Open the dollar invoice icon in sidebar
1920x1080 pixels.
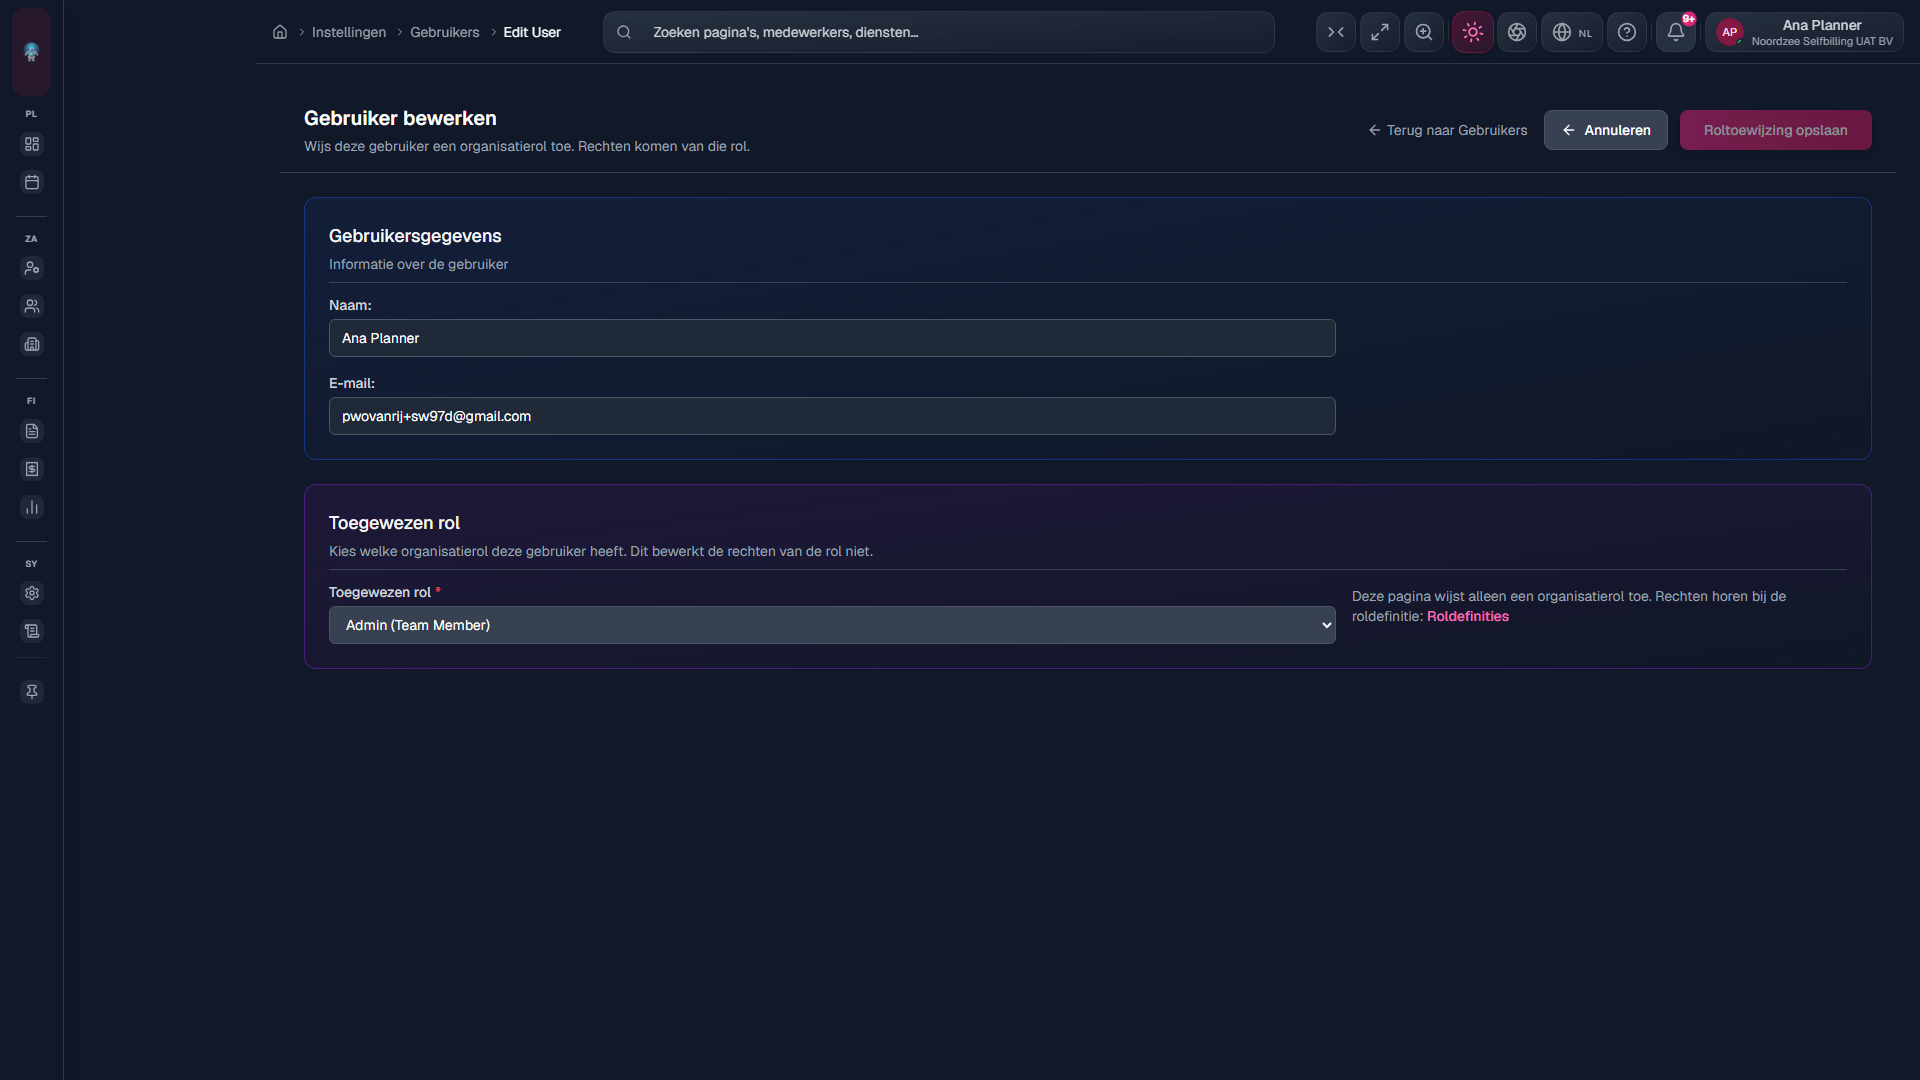click(x=32, y=469)
